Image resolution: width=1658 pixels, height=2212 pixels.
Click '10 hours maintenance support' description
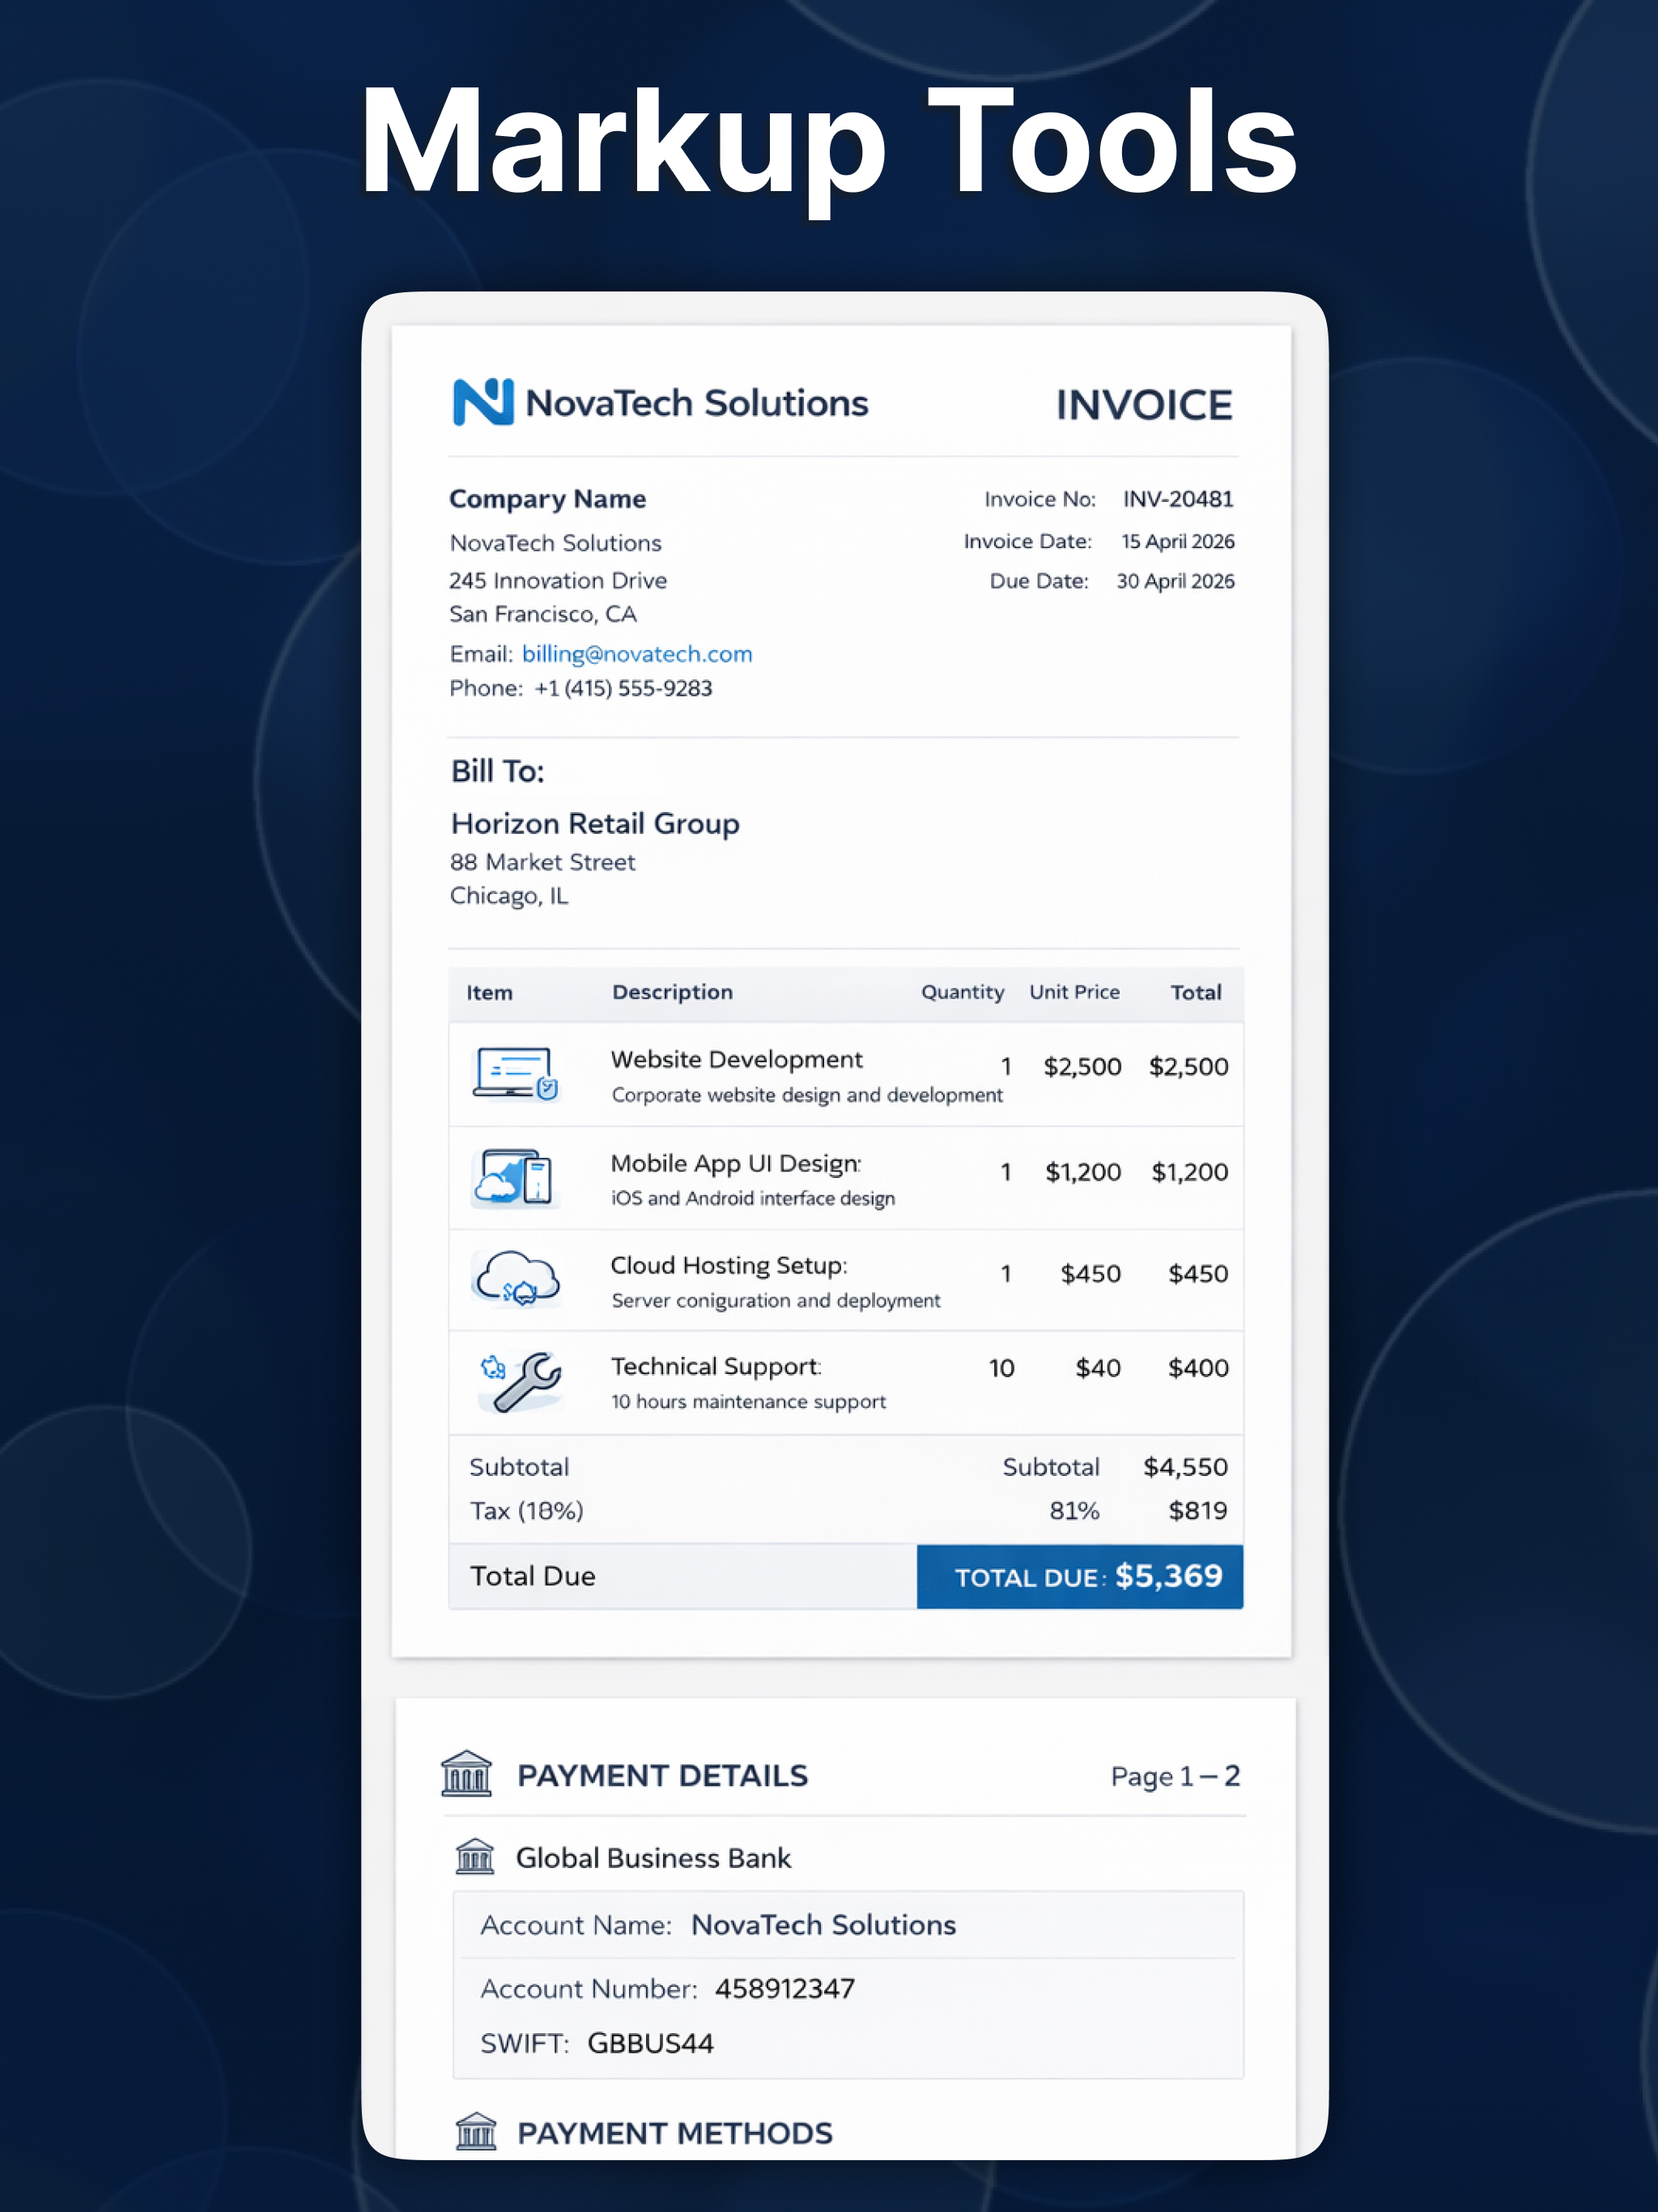click(749, 1401)
